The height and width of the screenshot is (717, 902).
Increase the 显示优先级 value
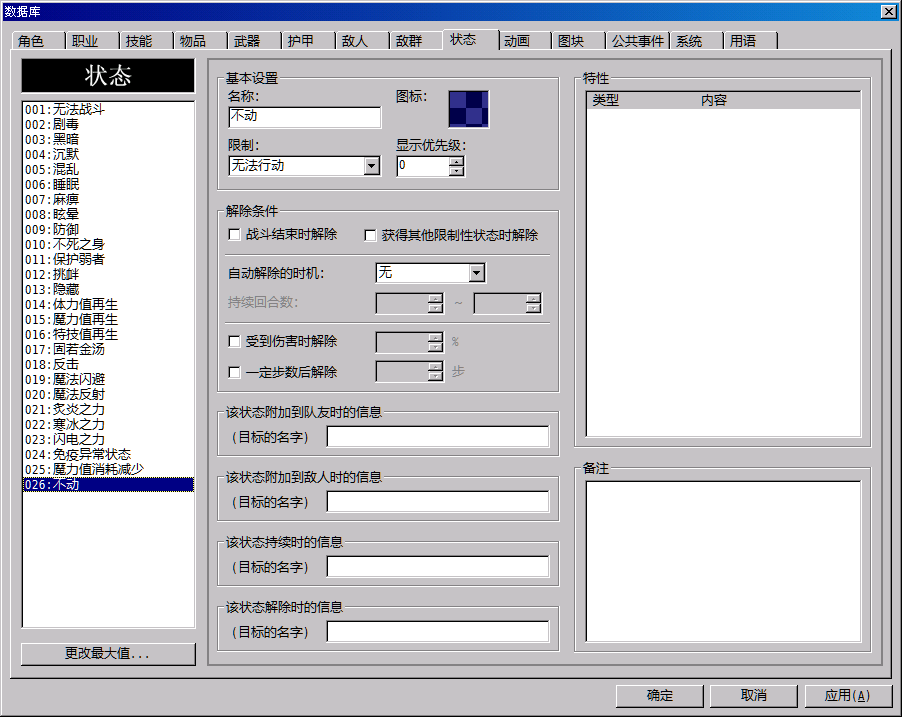point(456,162)
